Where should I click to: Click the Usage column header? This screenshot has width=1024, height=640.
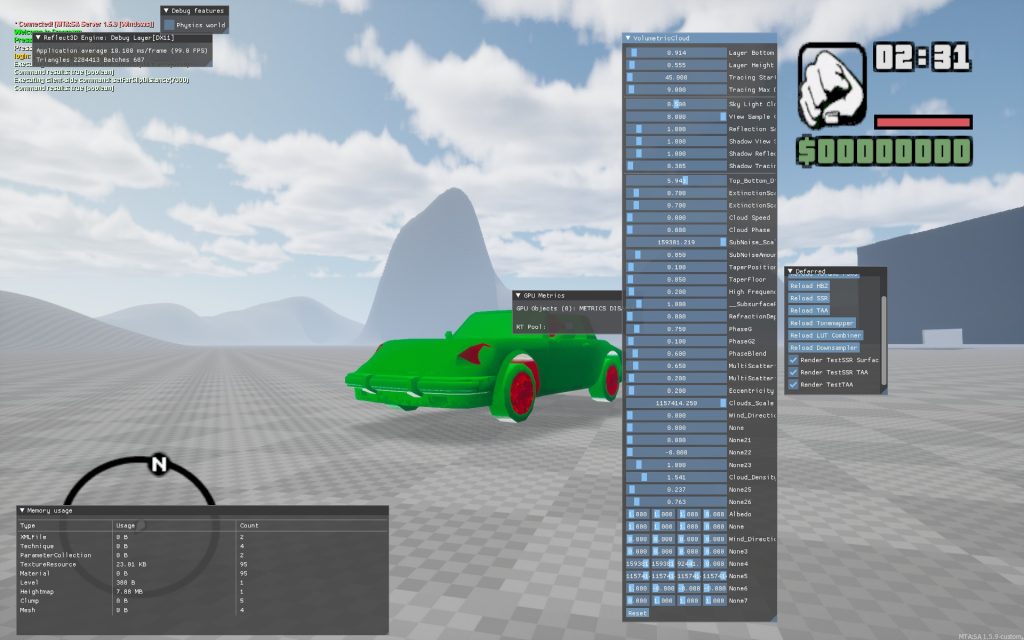click(x=126, y=524)
